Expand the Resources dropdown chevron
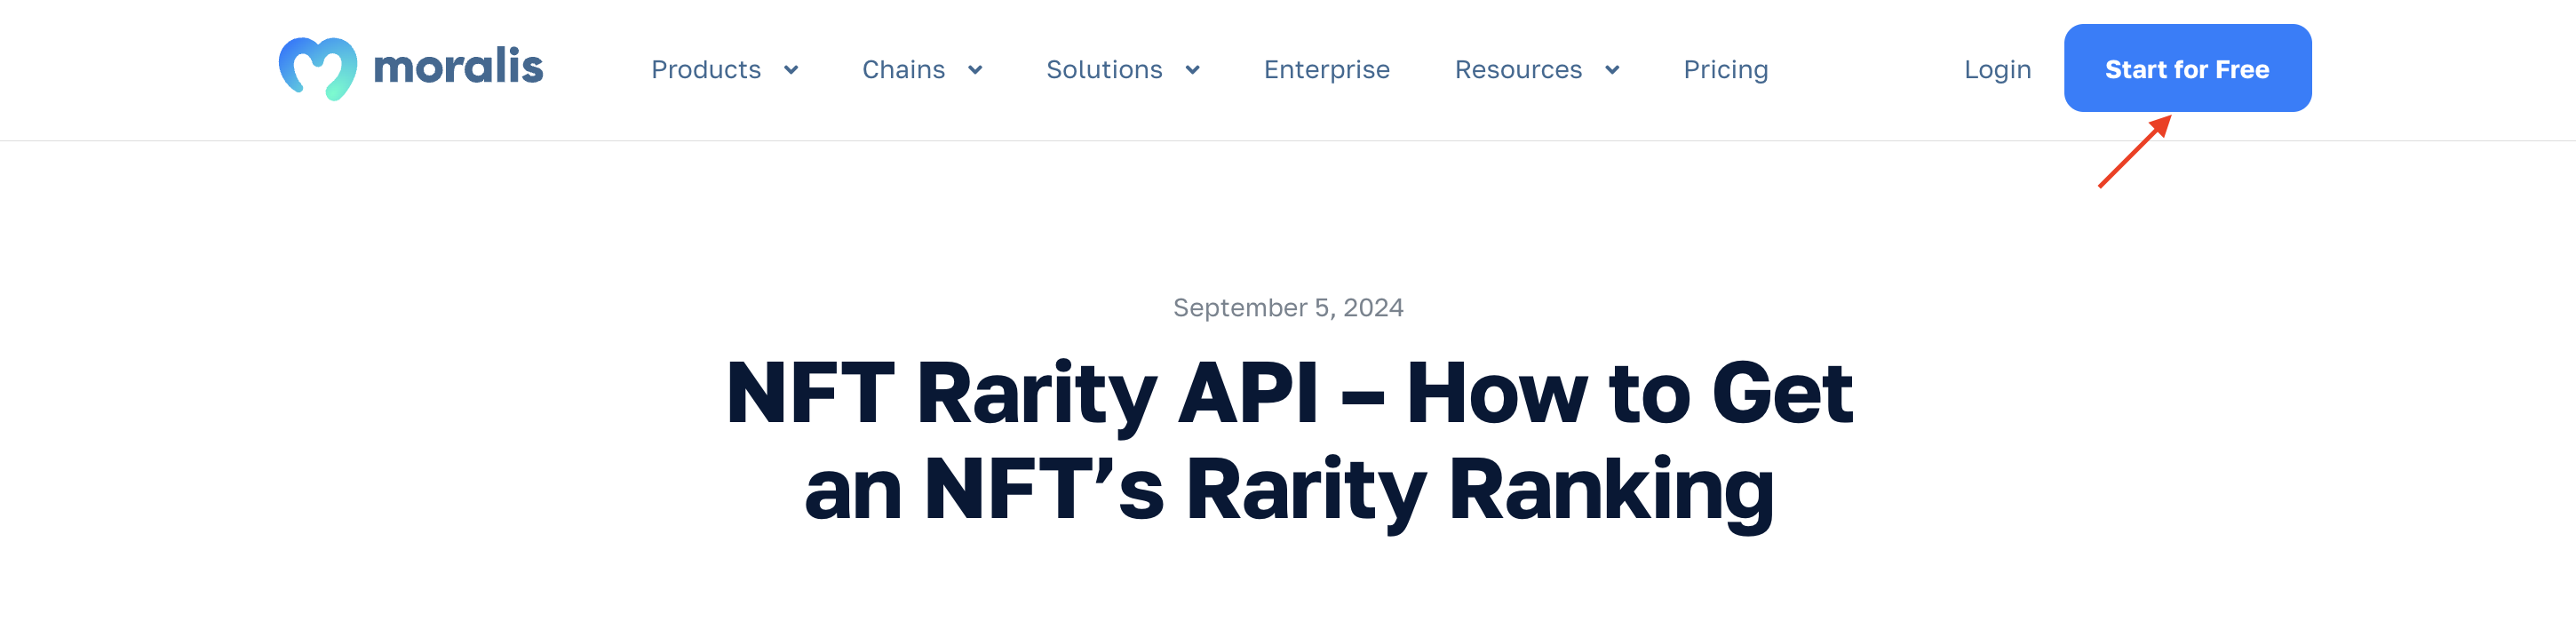The width and height of the screenshot is (2576, 638). tap(1612, 70)
